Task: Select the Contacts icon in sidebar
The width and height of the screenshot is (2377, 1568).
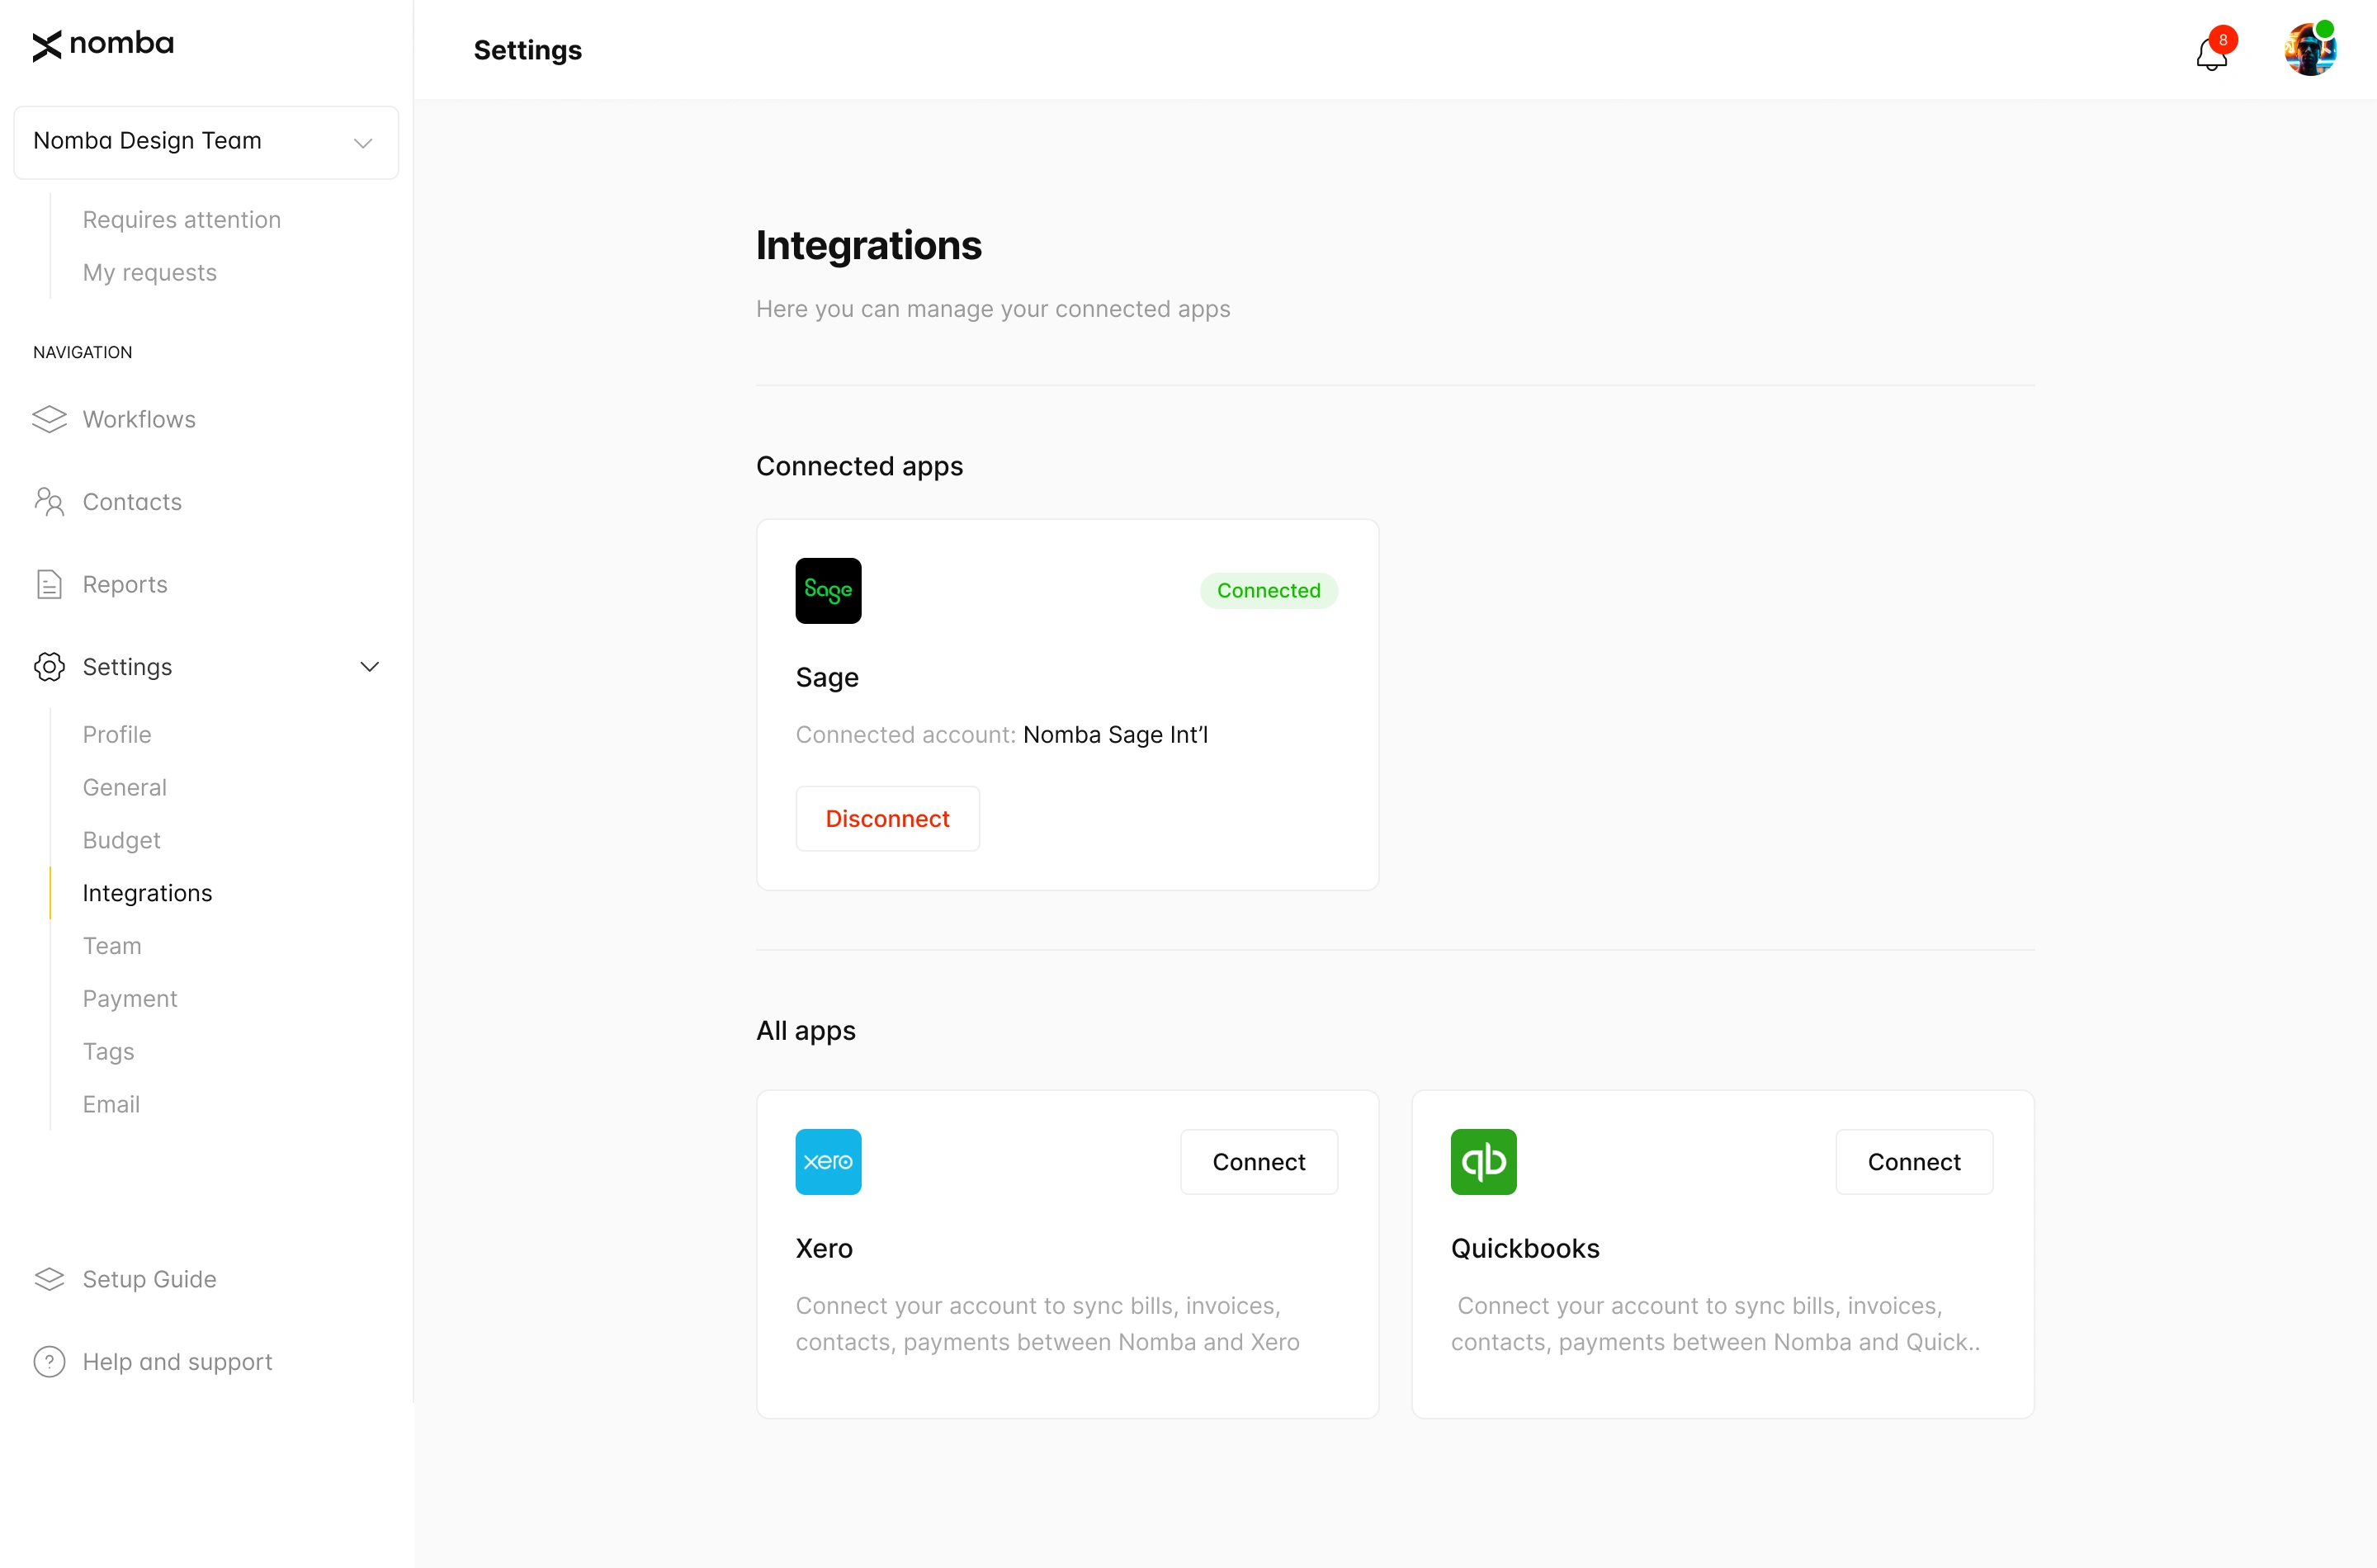Action: (49, 501)
